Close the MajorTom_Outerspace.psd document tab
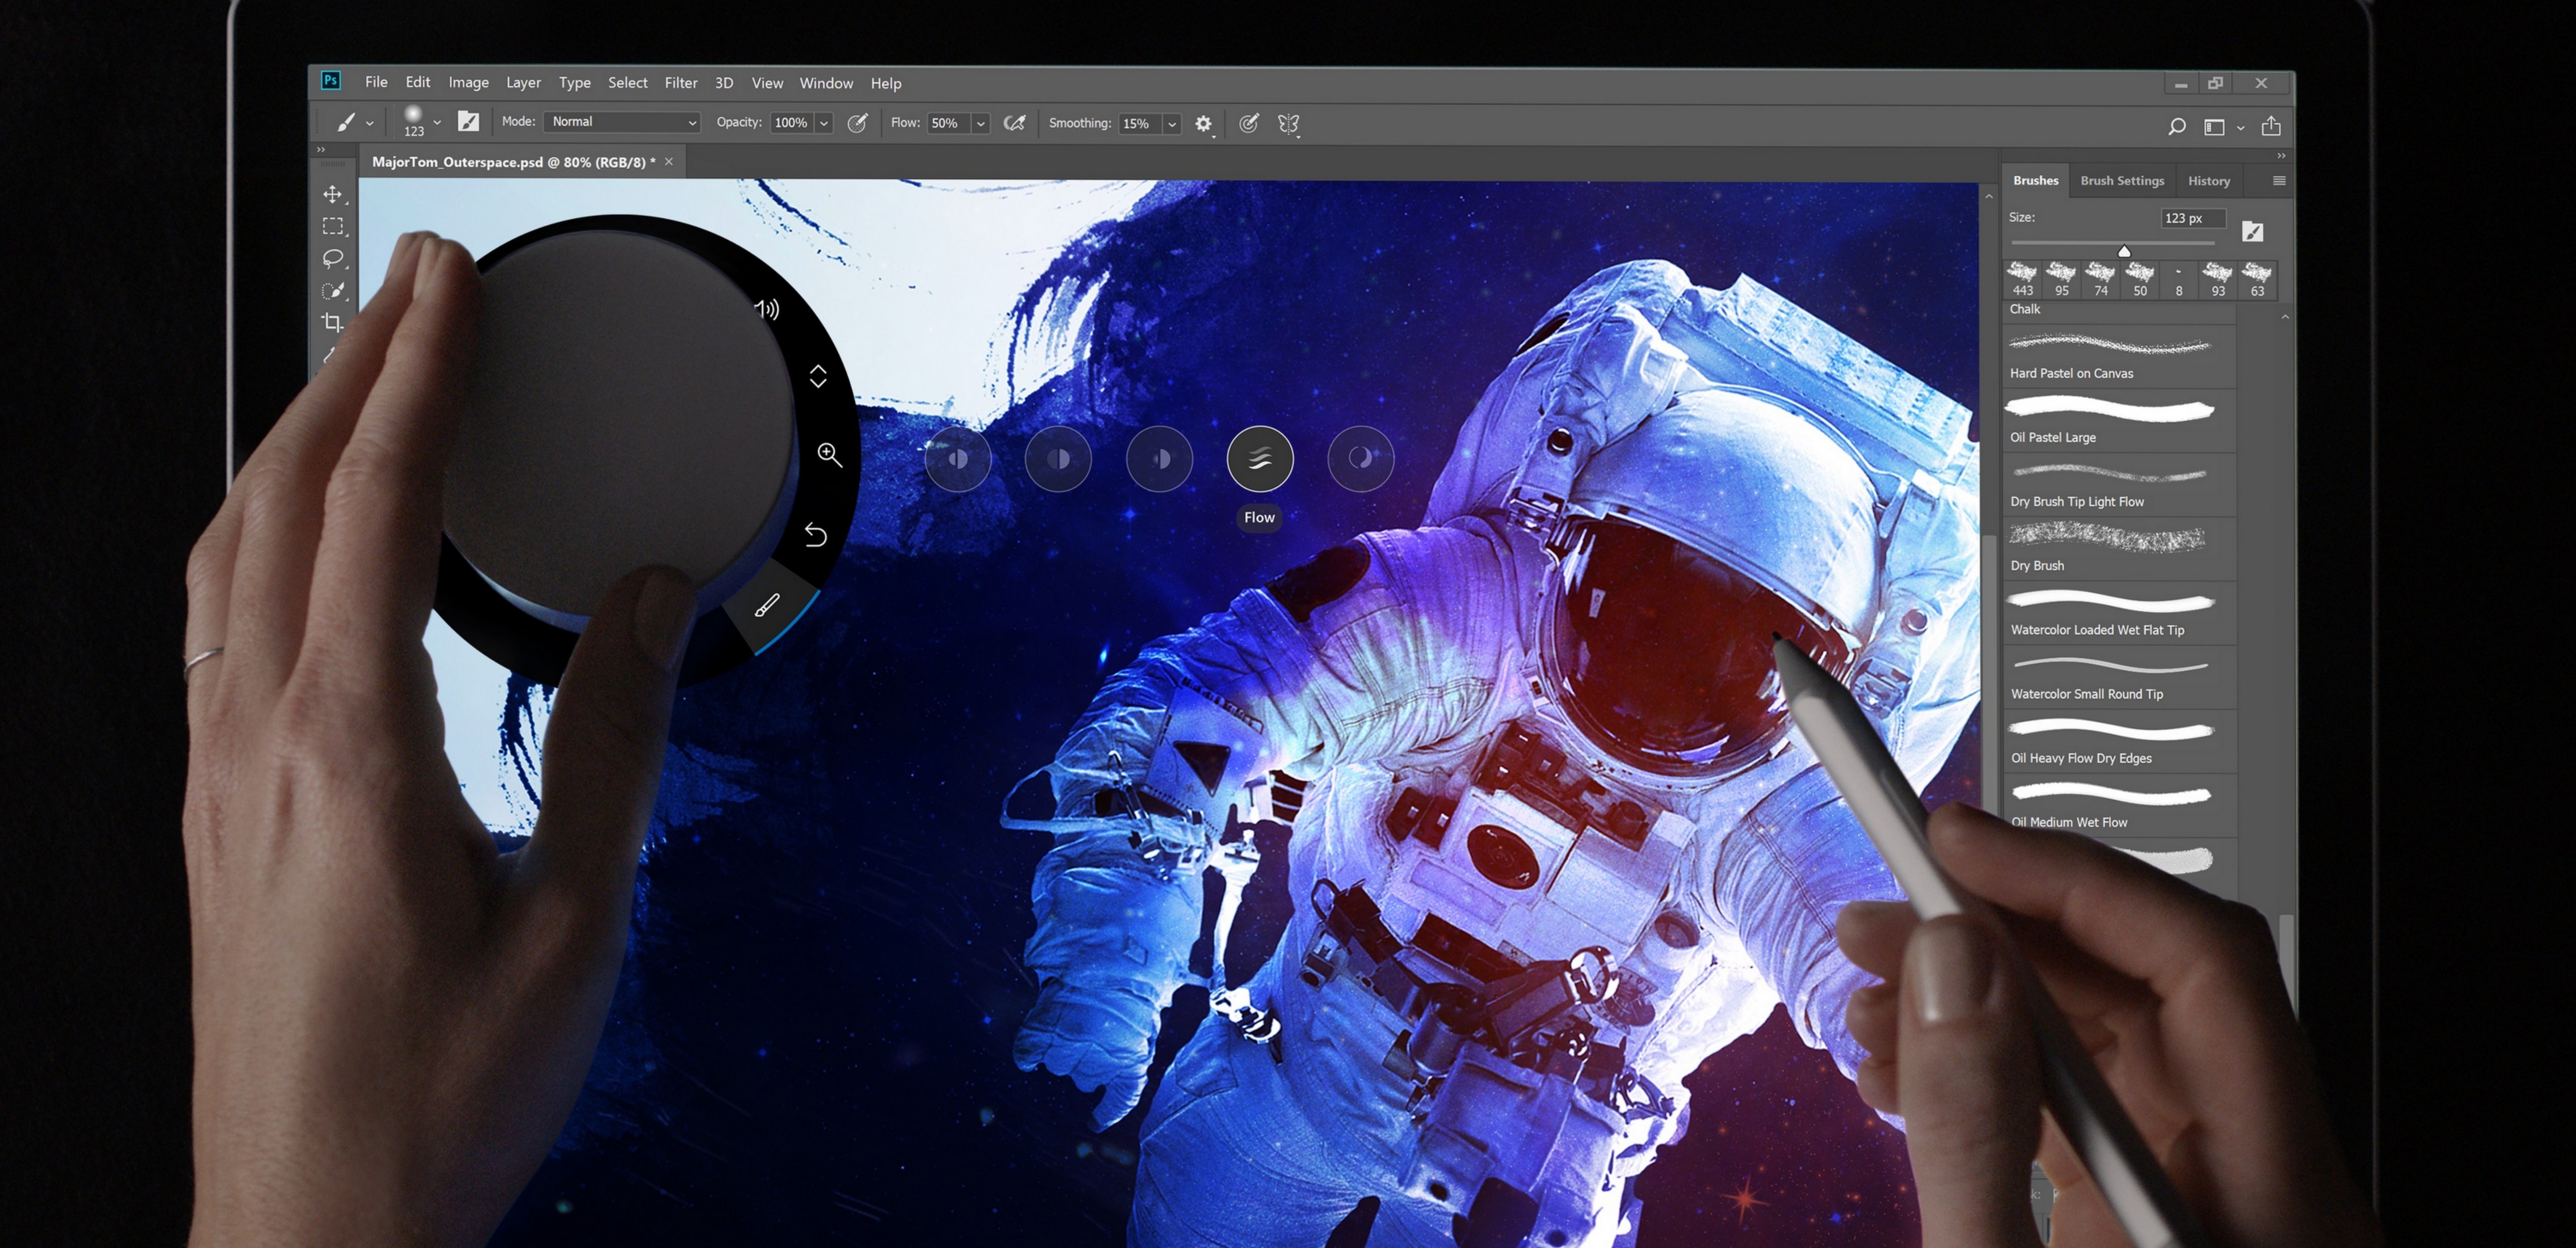Image resolution: width=2576 pixels, height=1248 pixels. coord(669,162)
